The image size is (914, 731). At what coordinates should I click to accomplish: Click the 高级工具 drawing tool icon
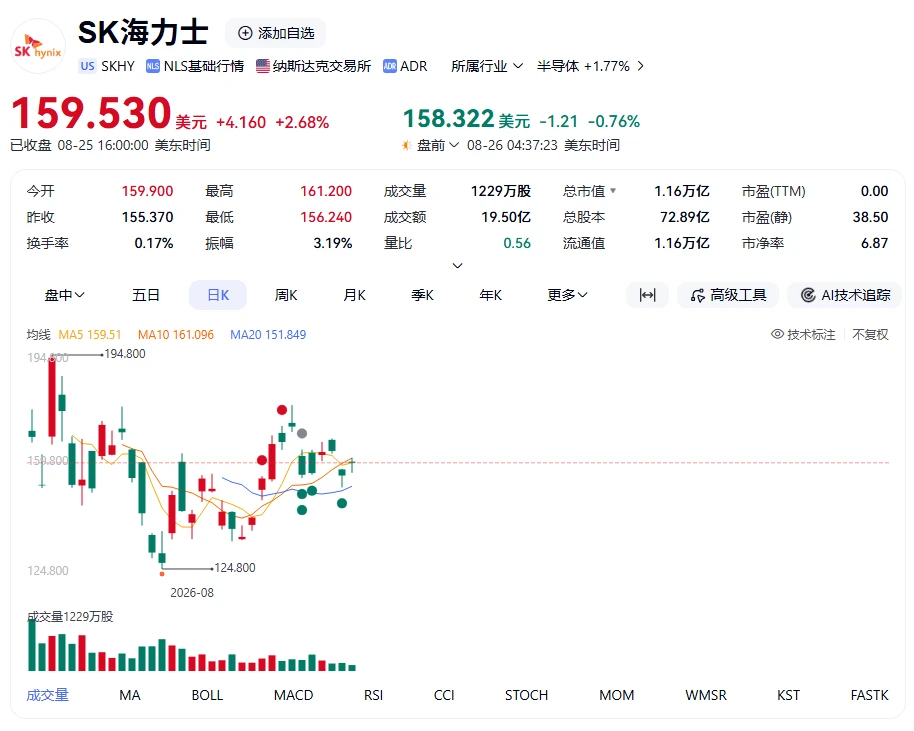(x=697, y=296)
